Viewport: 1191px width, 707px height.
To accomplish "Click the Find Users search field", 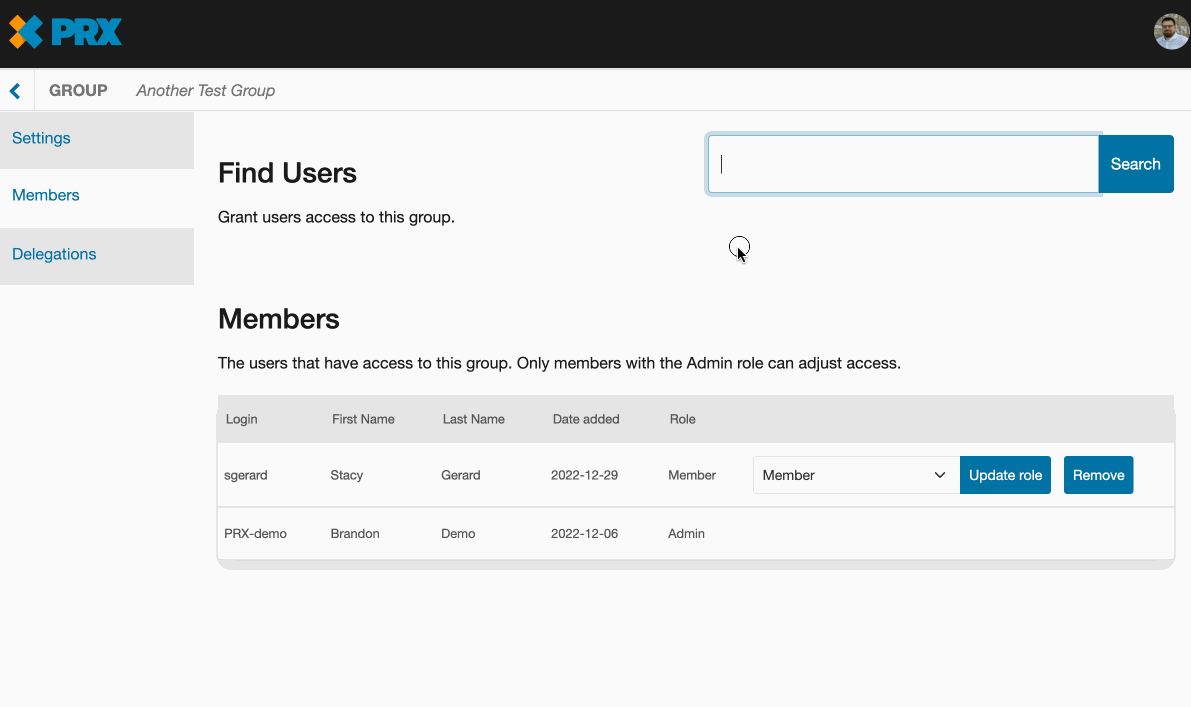I will (x=900, y=163).
